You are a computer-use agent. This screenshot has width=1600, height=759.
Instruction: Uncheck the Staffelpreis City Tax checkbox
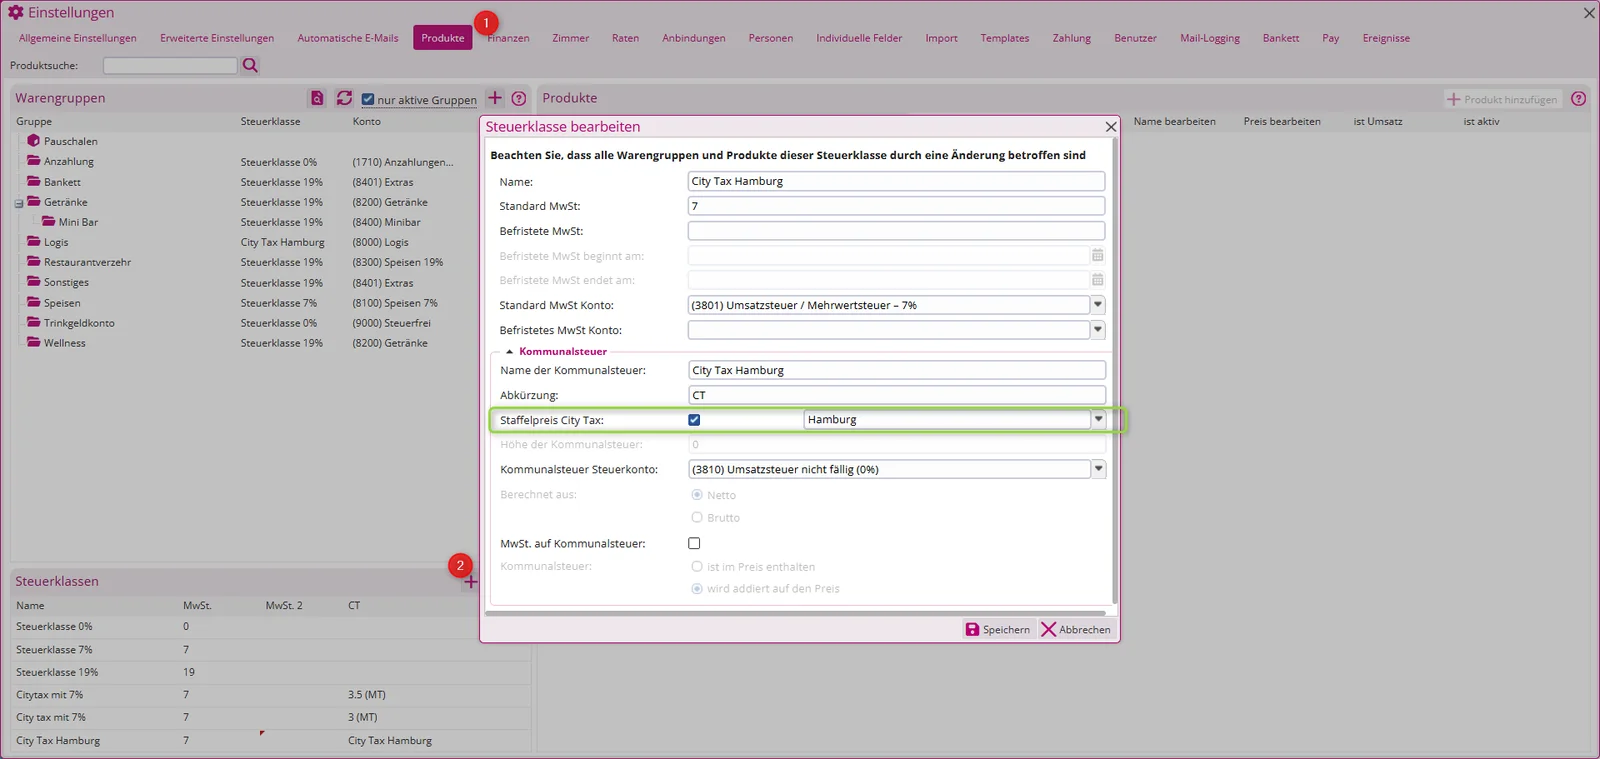tap(694, 420)
